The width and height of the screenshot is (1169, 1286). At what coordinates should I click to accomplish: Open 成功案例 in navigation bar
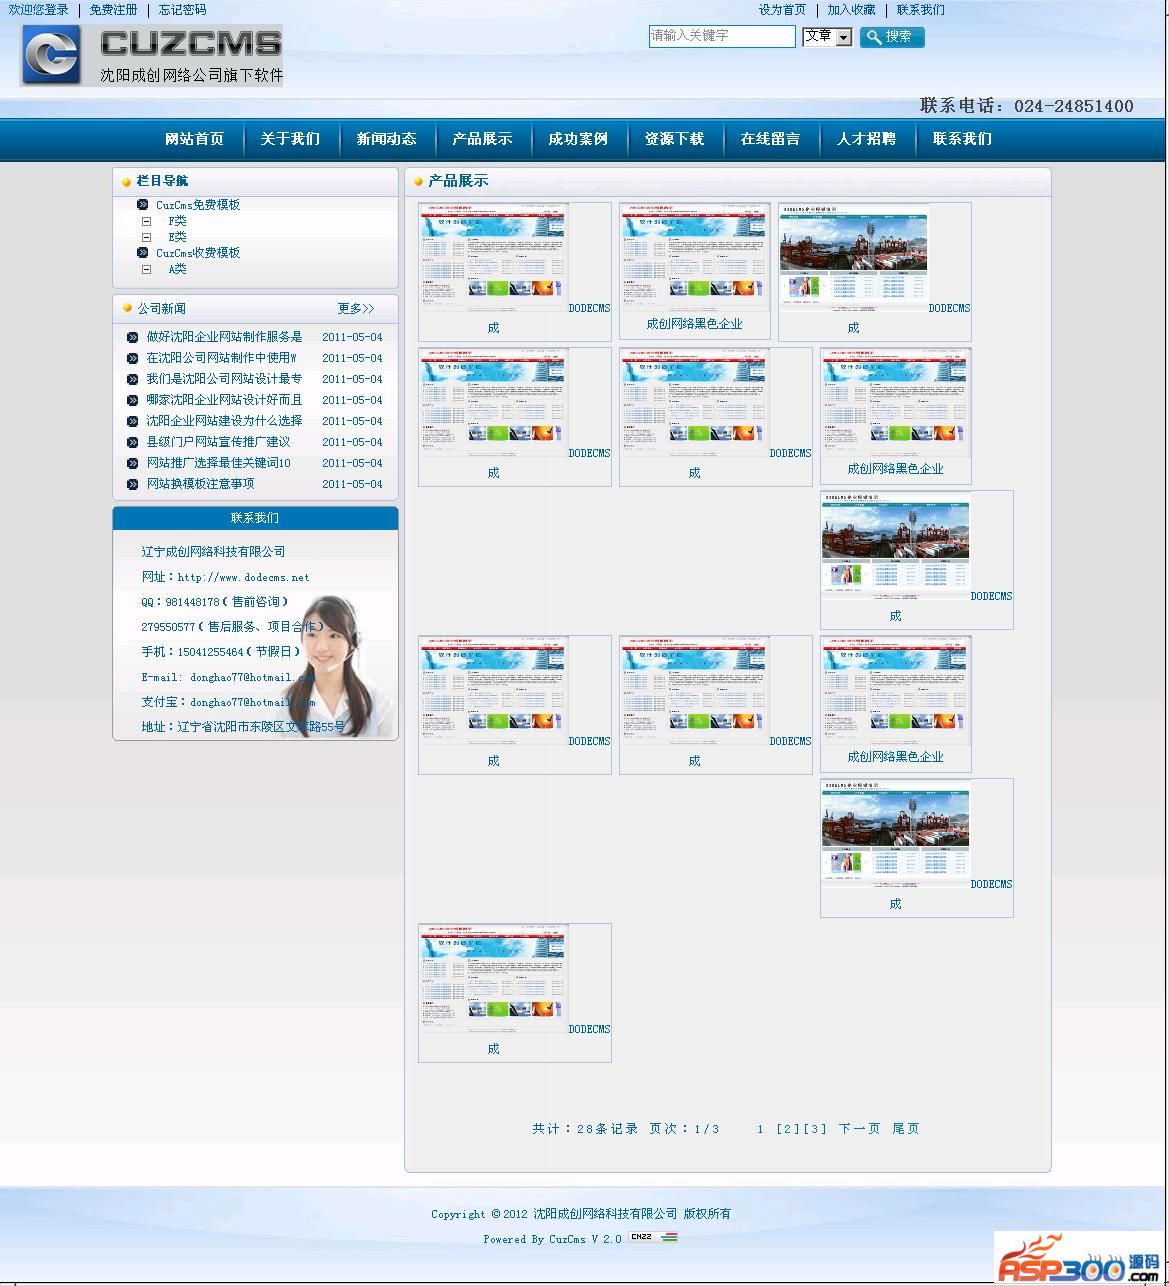click(x=579, y=139)
